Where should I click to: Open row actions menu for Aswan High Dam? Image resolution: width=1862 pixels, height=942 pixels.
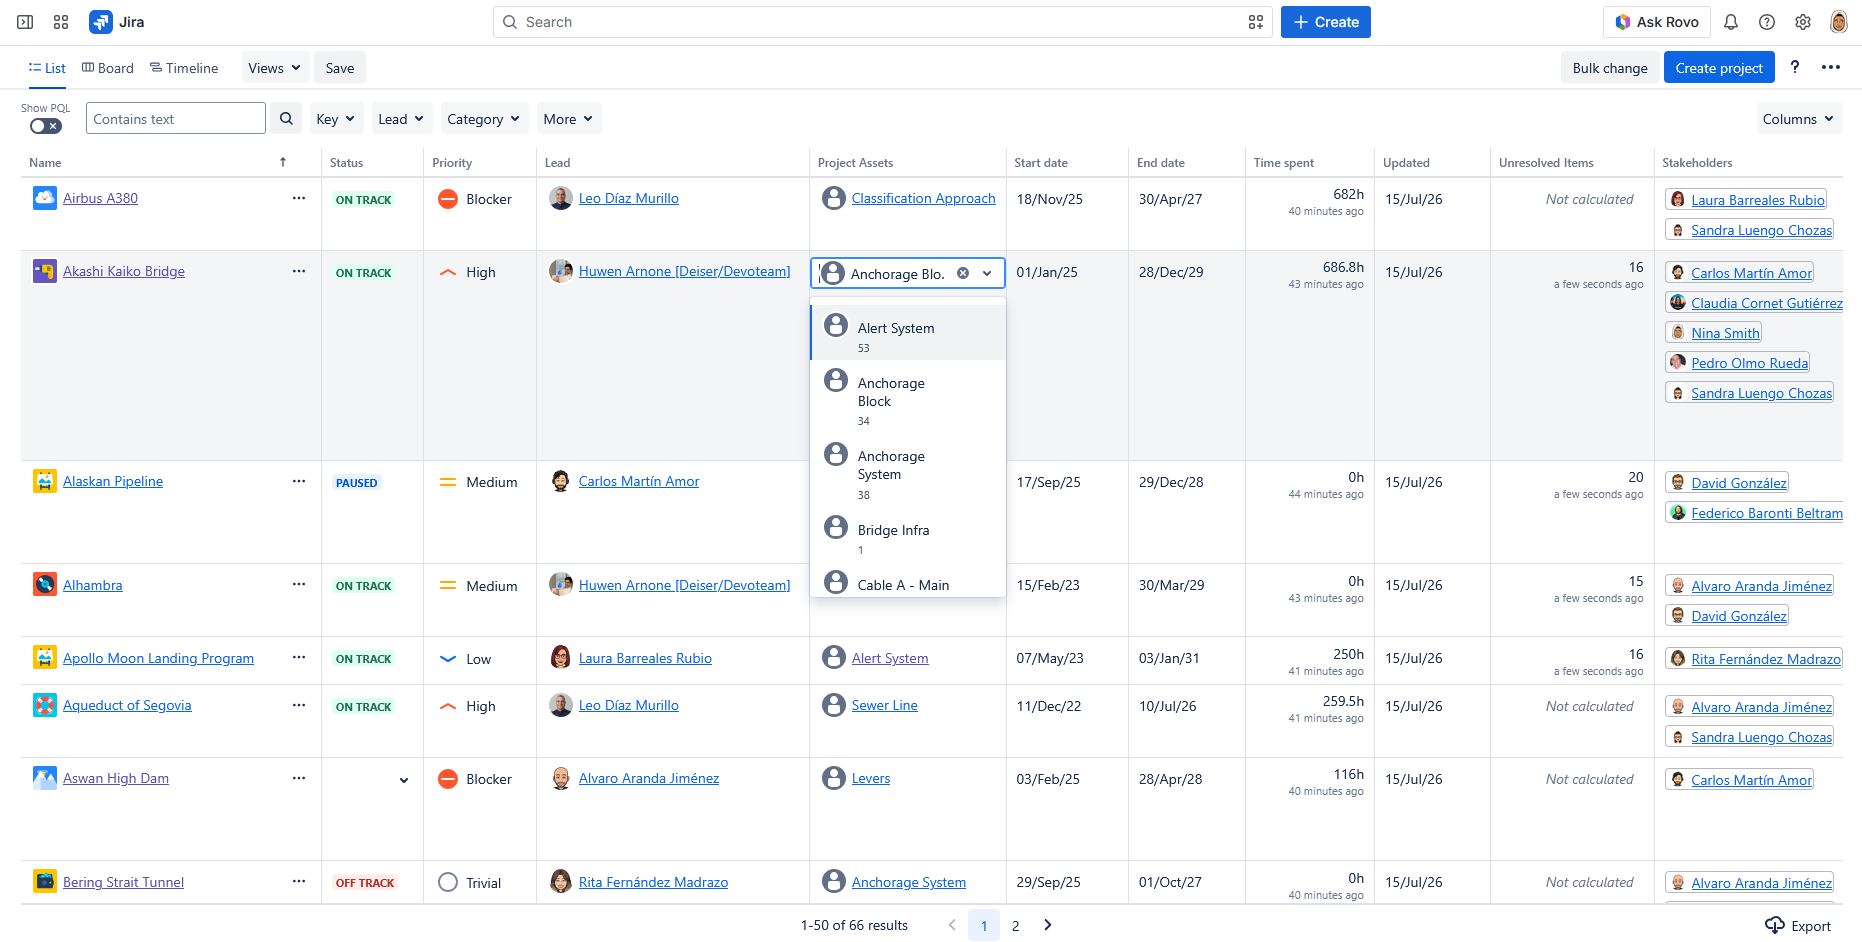299,778
